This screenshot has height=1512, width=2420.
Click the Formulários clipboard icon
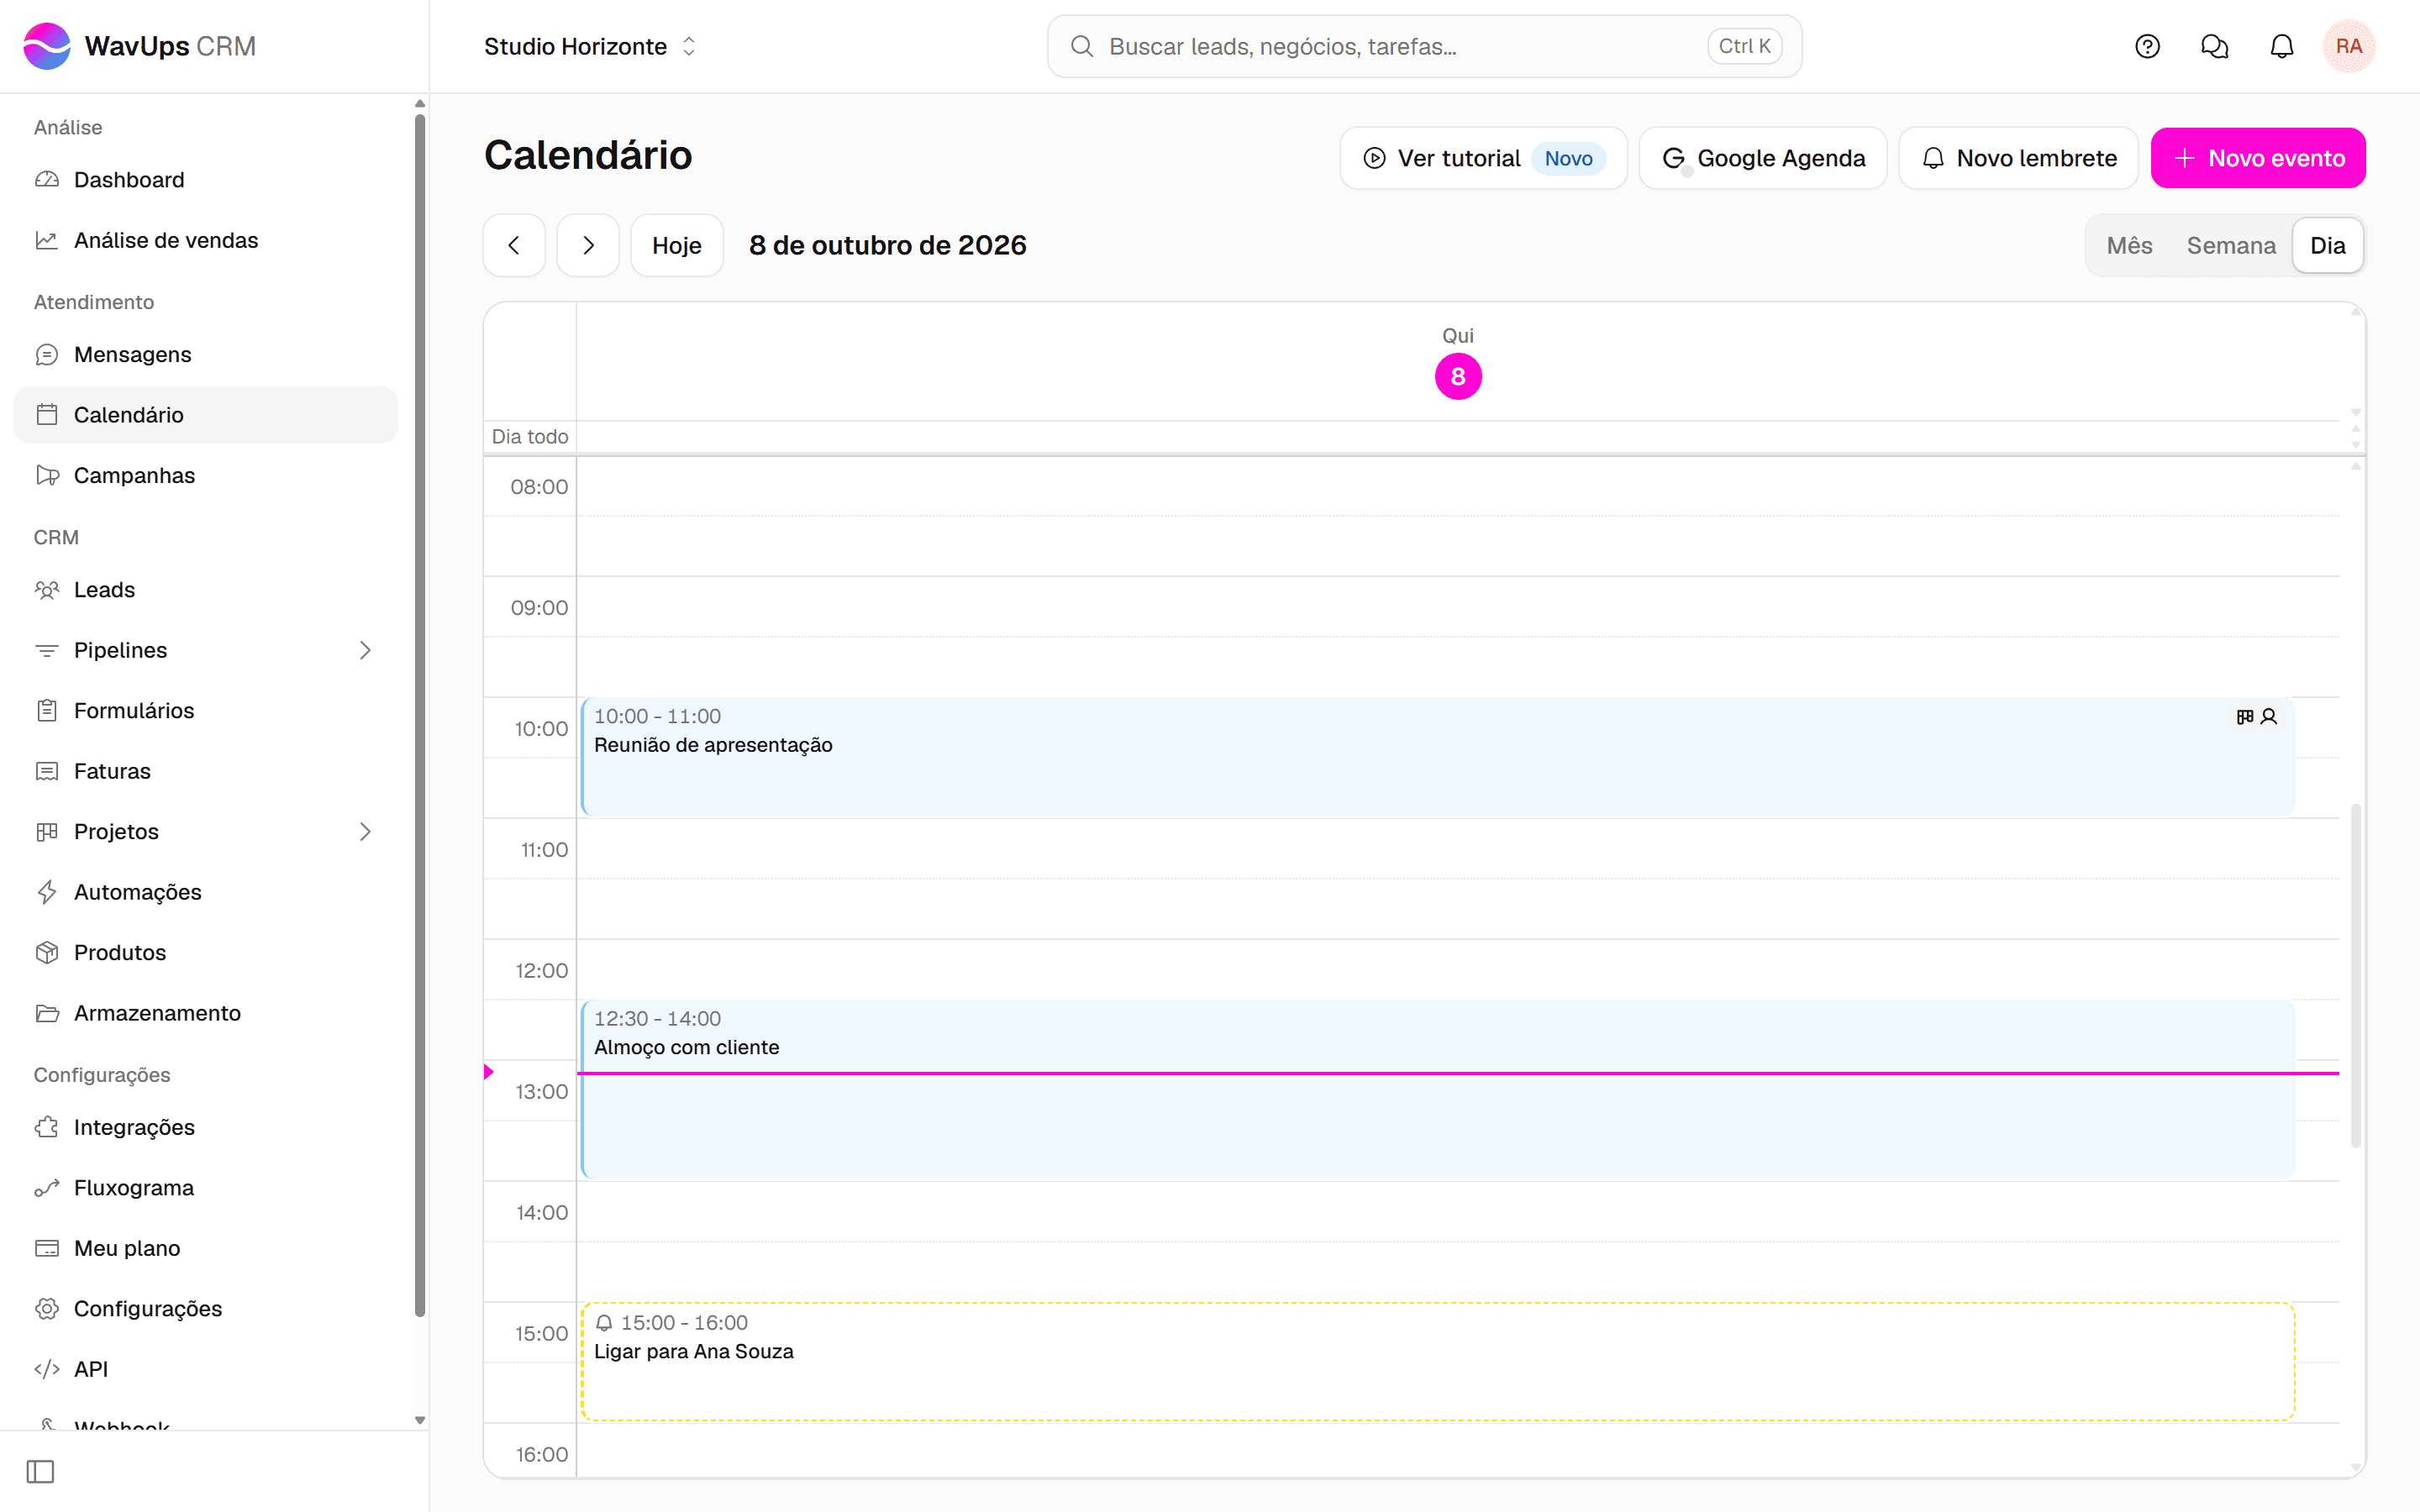tap(47, 711)
